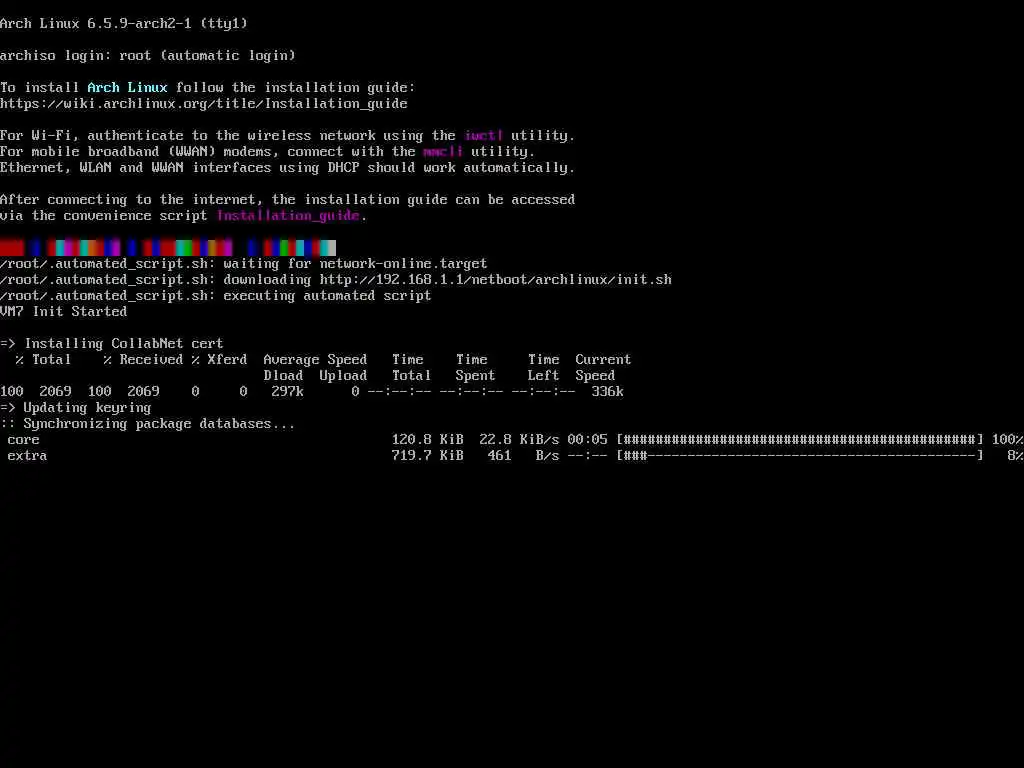Click the 'Average Speed' column header

pyautogui.click(x=315, y=360)
